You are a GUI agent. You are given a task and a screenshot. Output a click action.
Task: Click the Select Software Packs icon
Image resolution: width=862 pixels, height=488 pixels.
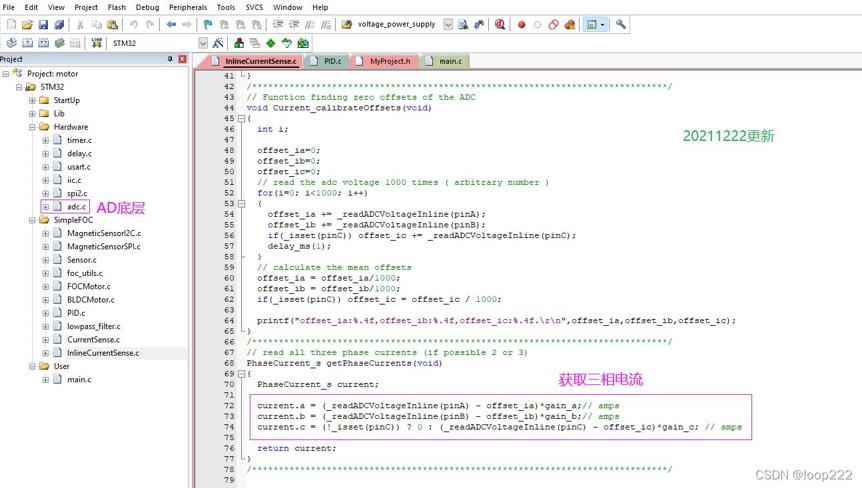286,43
